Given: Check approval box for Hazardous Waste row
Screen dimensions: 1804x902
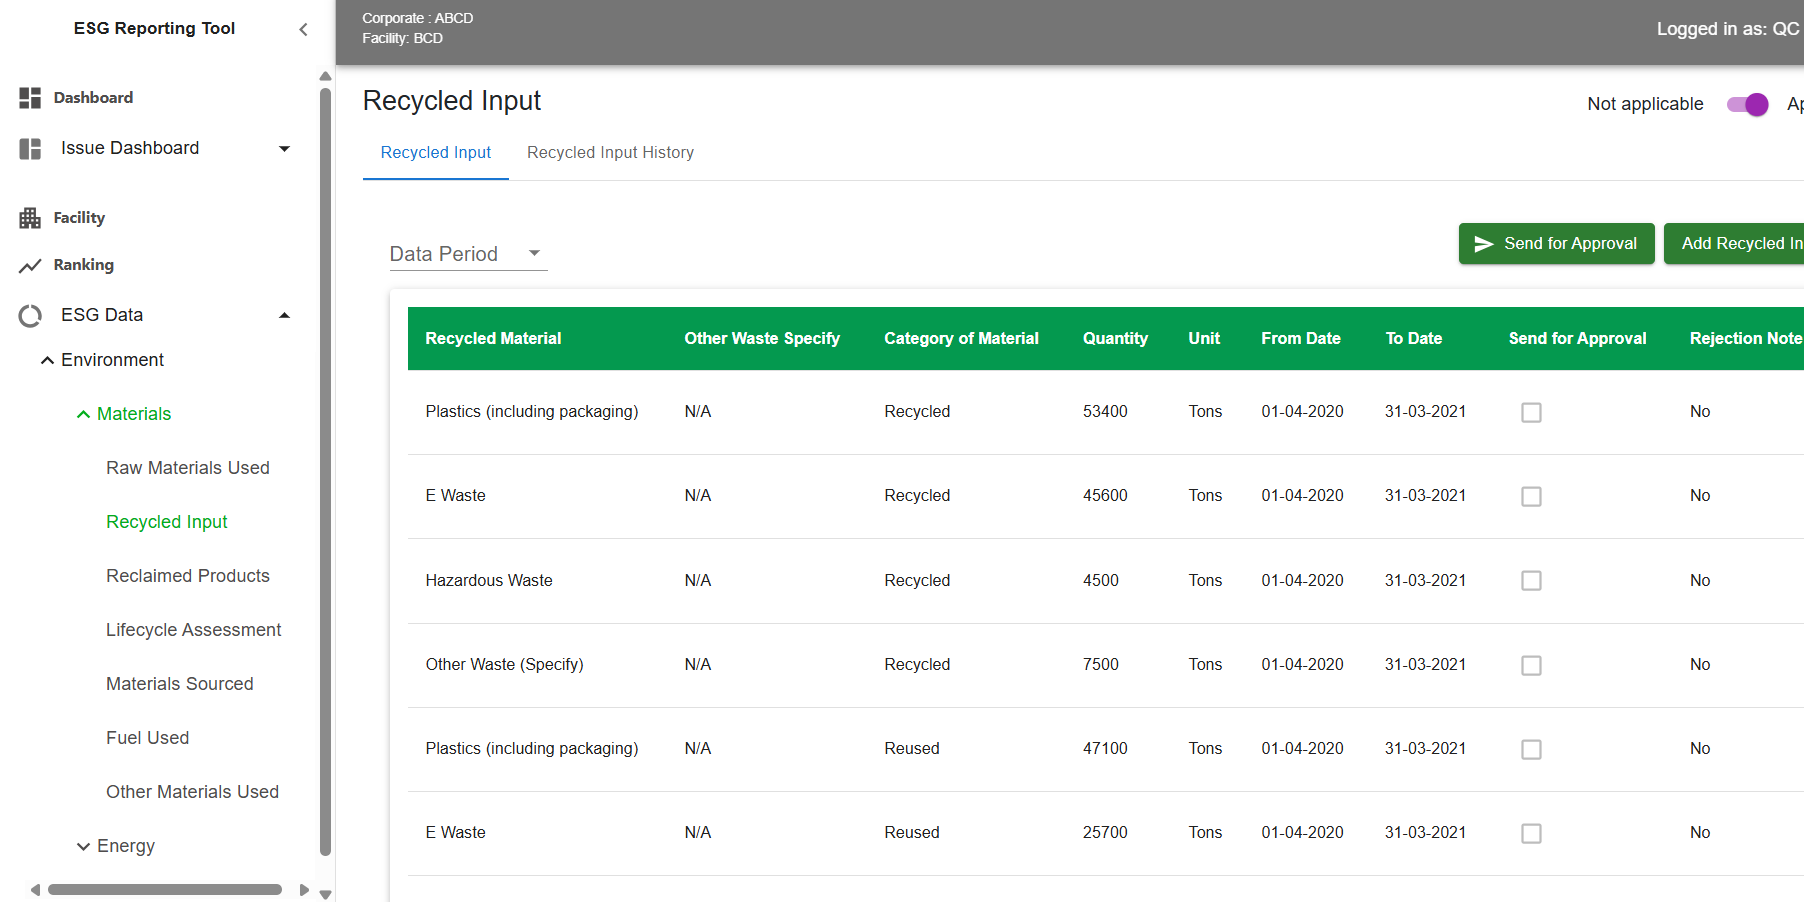Looking at the screenshot, I should [1530, 581].
